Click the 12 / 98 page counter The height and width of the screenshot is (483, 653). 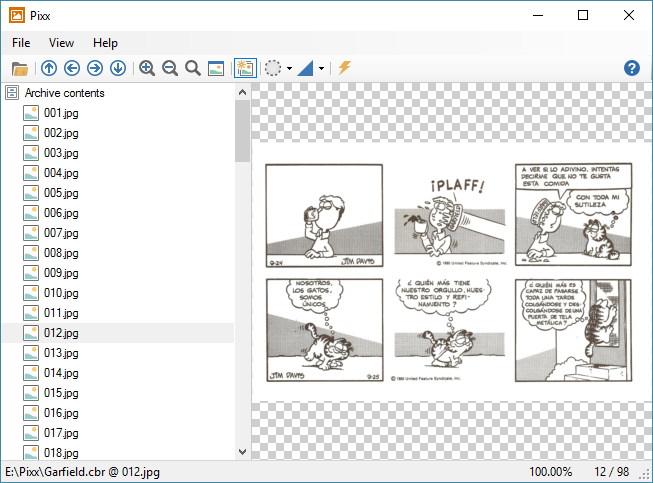point(611,472)
